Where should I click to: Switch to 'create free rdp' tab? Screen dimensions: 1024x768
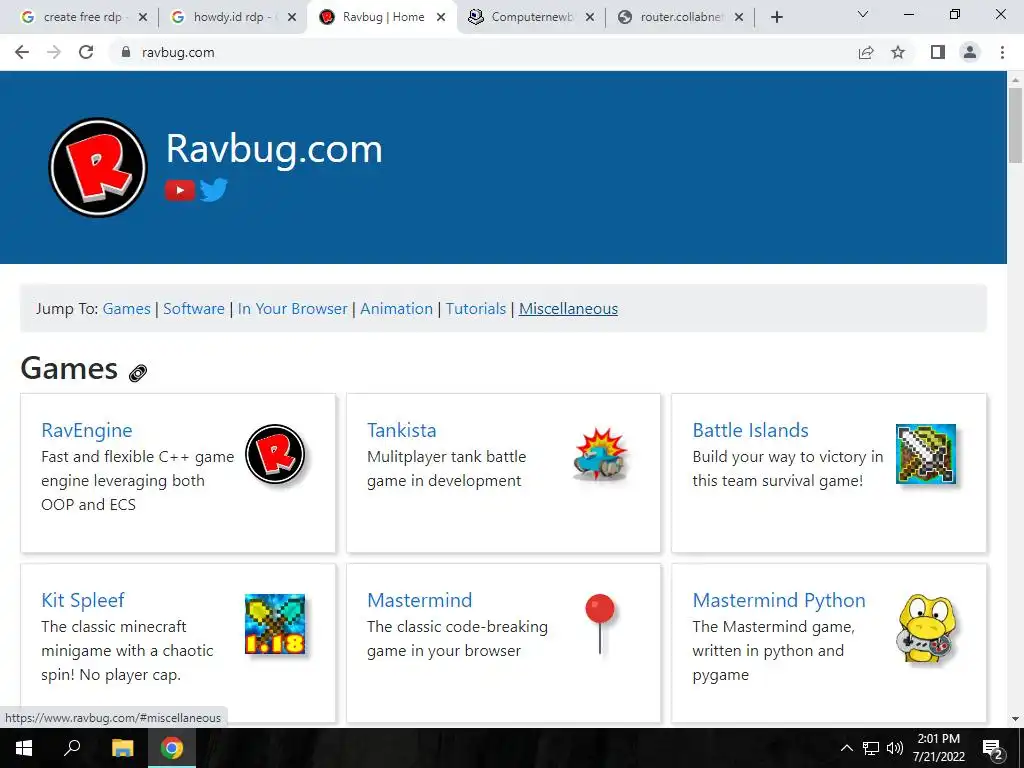click(x=82, y=17)
